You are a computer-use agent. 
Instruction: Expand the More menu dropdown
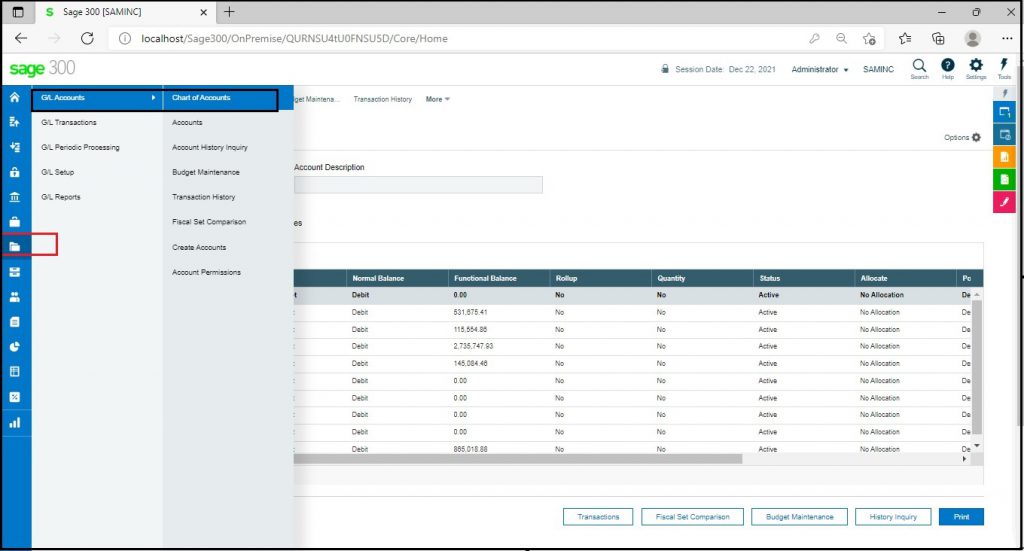point(438,99)
